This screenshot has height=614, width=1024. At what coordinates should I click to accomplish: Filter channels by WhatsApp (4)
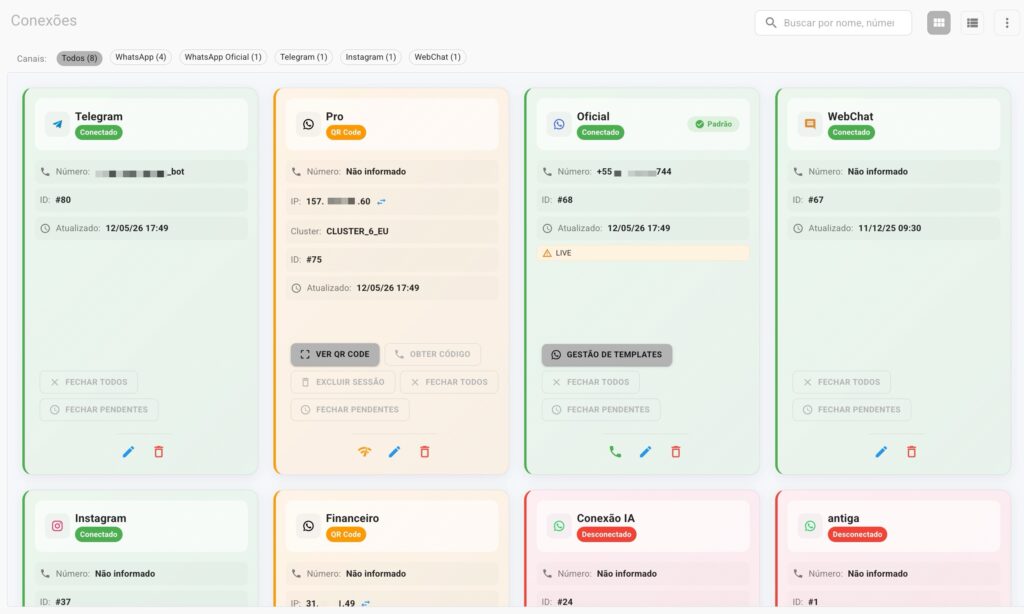pyautogui.click(x=140, y=57)
